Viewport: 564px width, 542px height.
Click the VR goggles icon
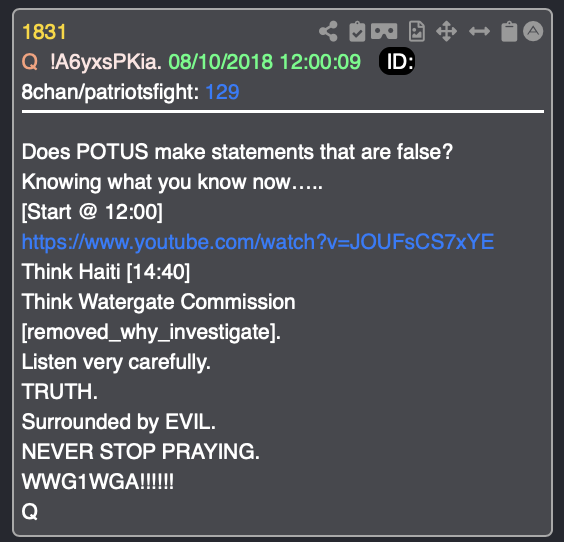click(384, 31)
